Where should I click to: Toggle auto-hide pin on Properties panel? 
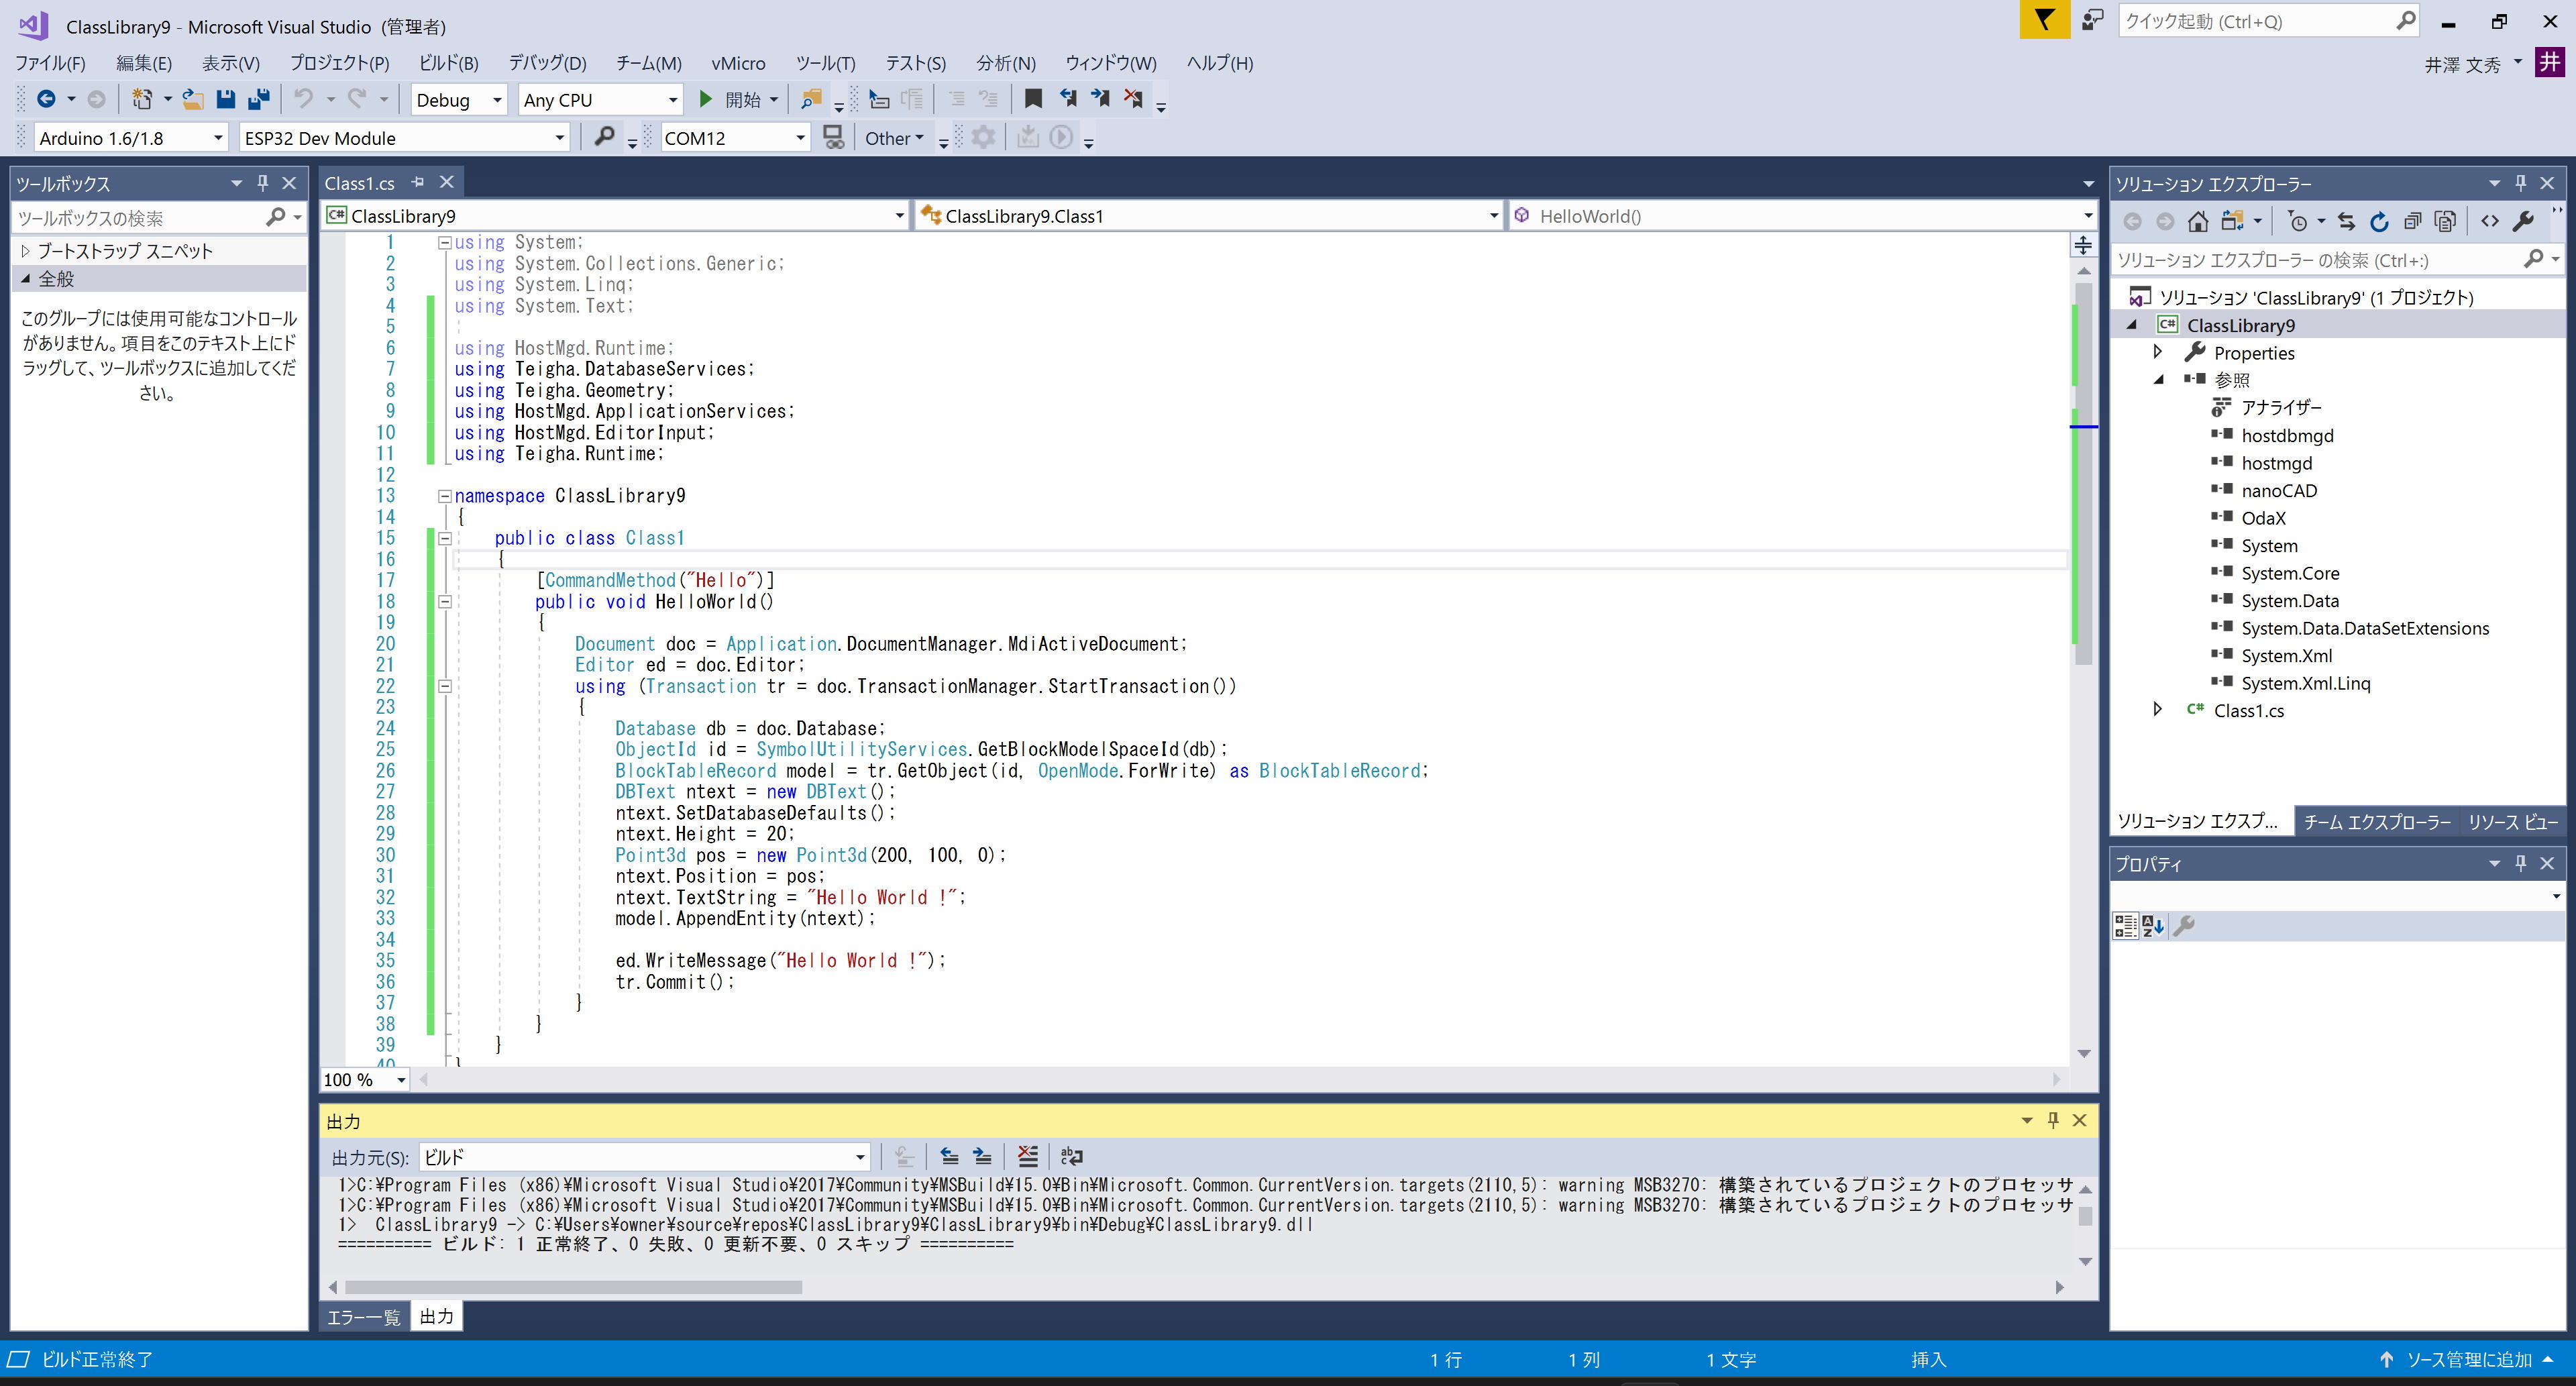click(x=2520, y=863)
